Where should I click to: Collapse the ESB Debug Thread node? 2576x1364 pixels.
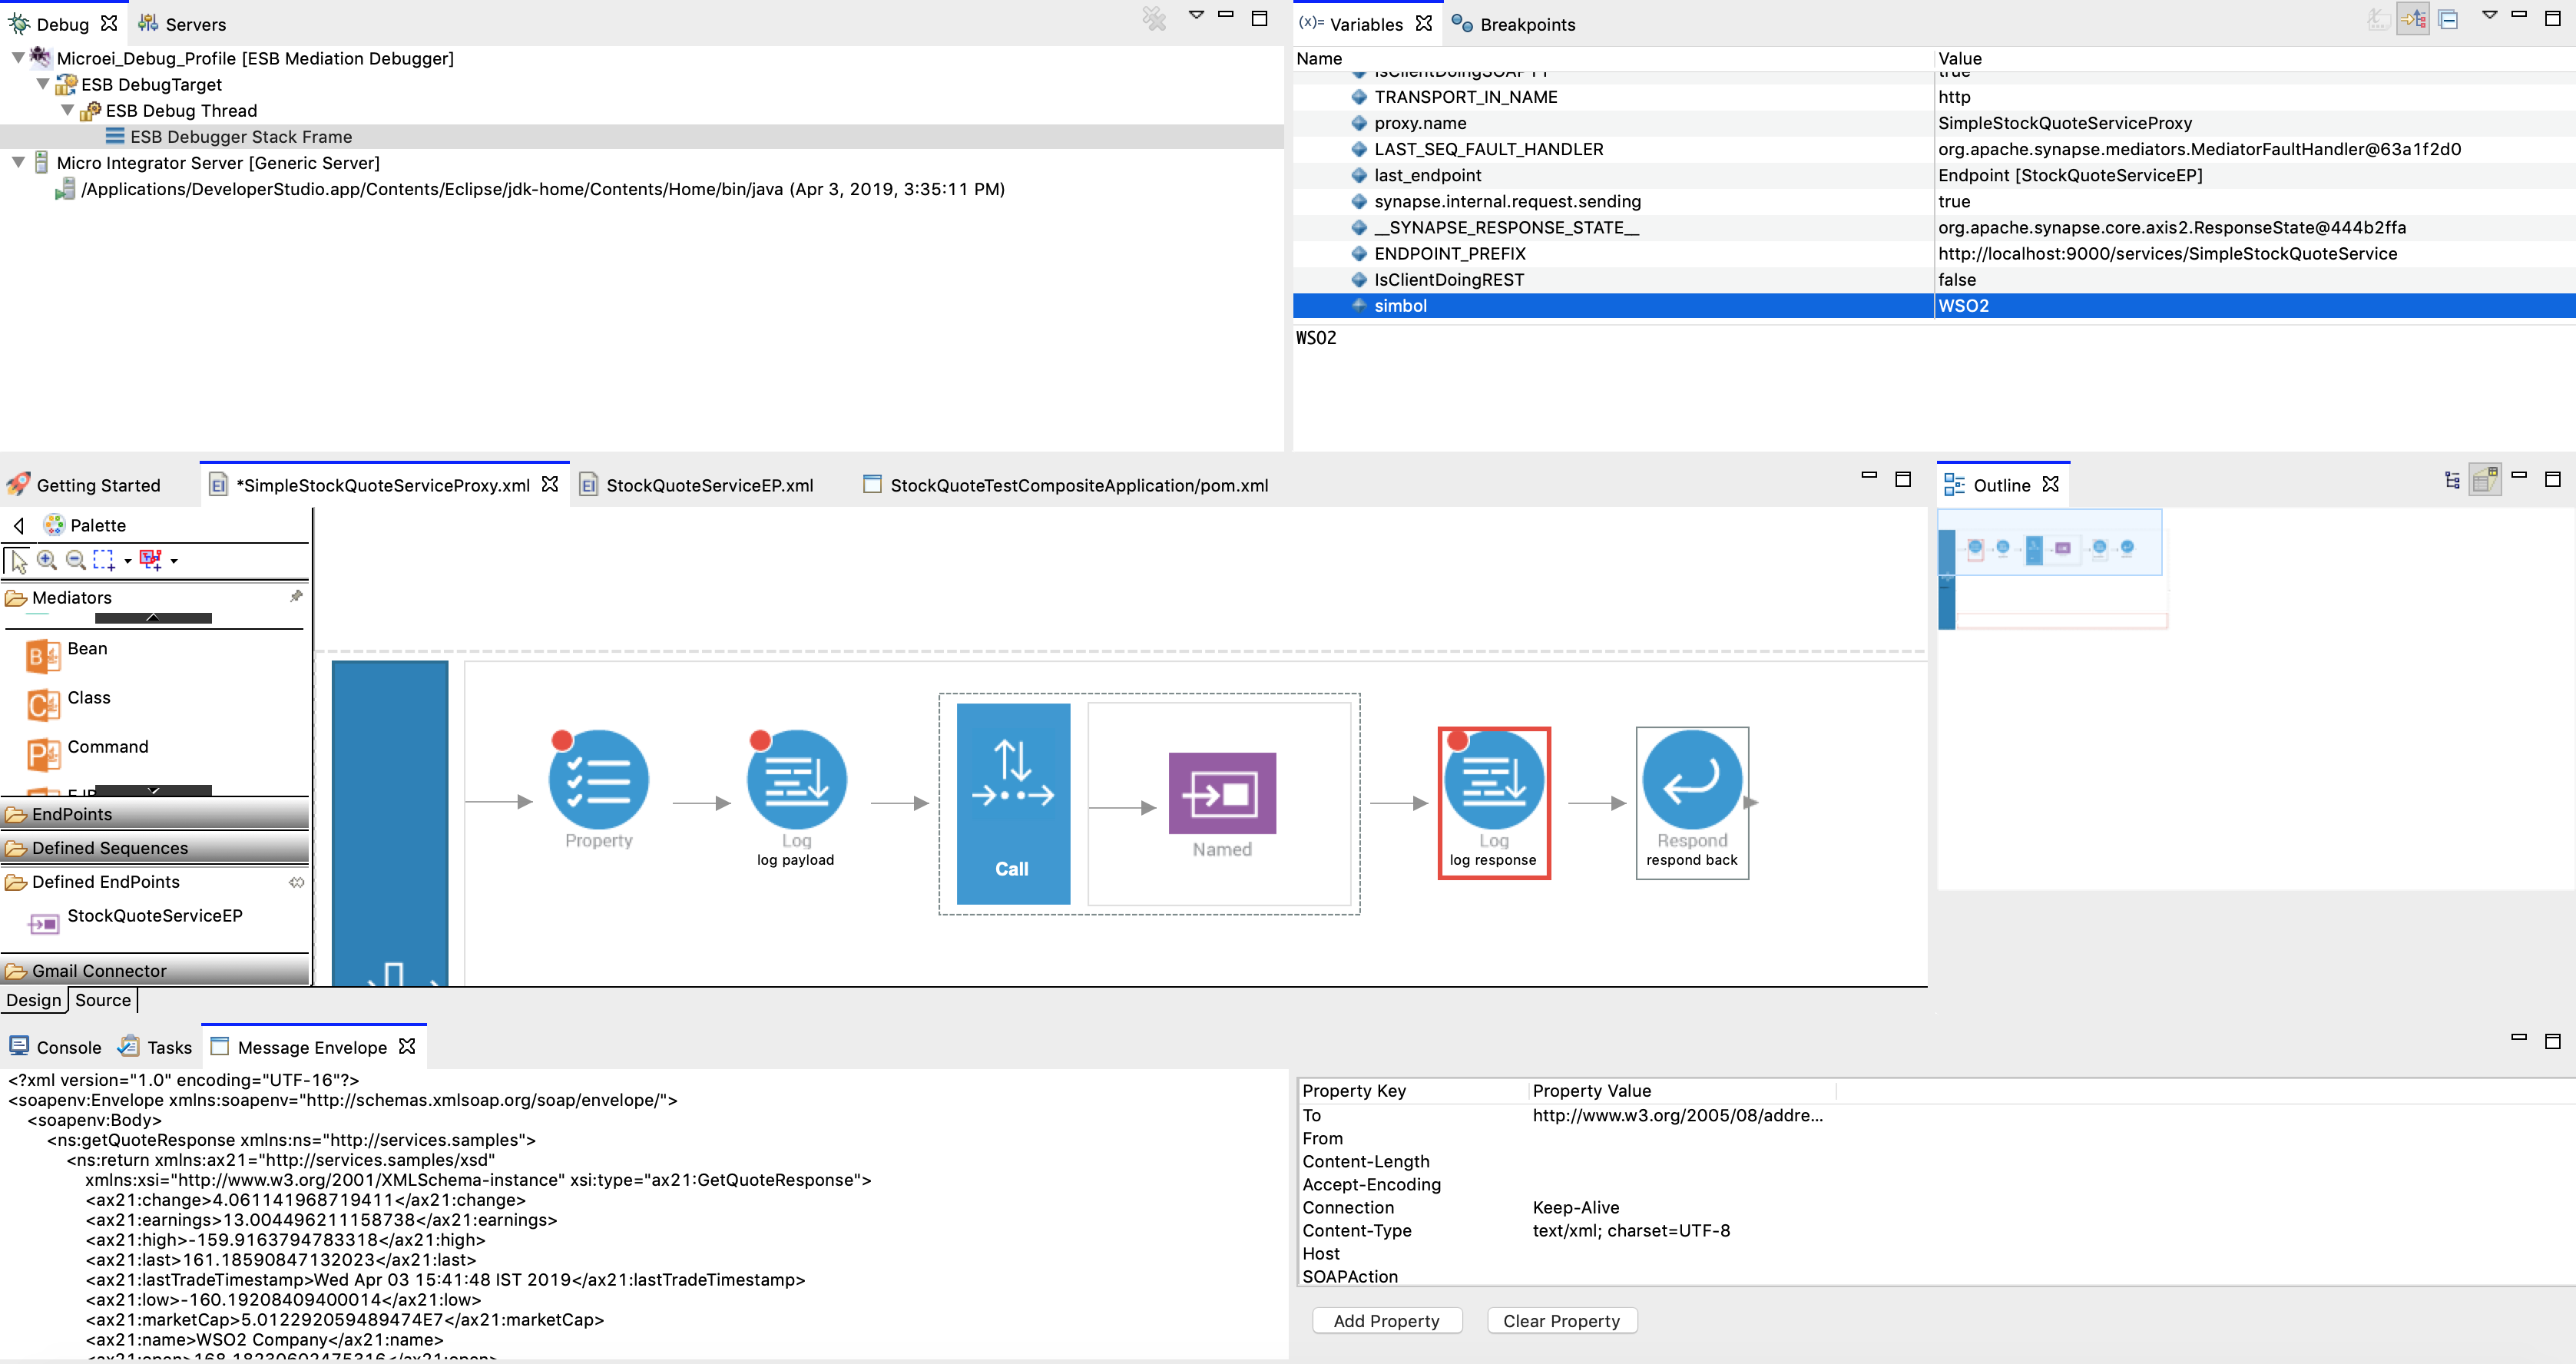(x=68, y=110)
